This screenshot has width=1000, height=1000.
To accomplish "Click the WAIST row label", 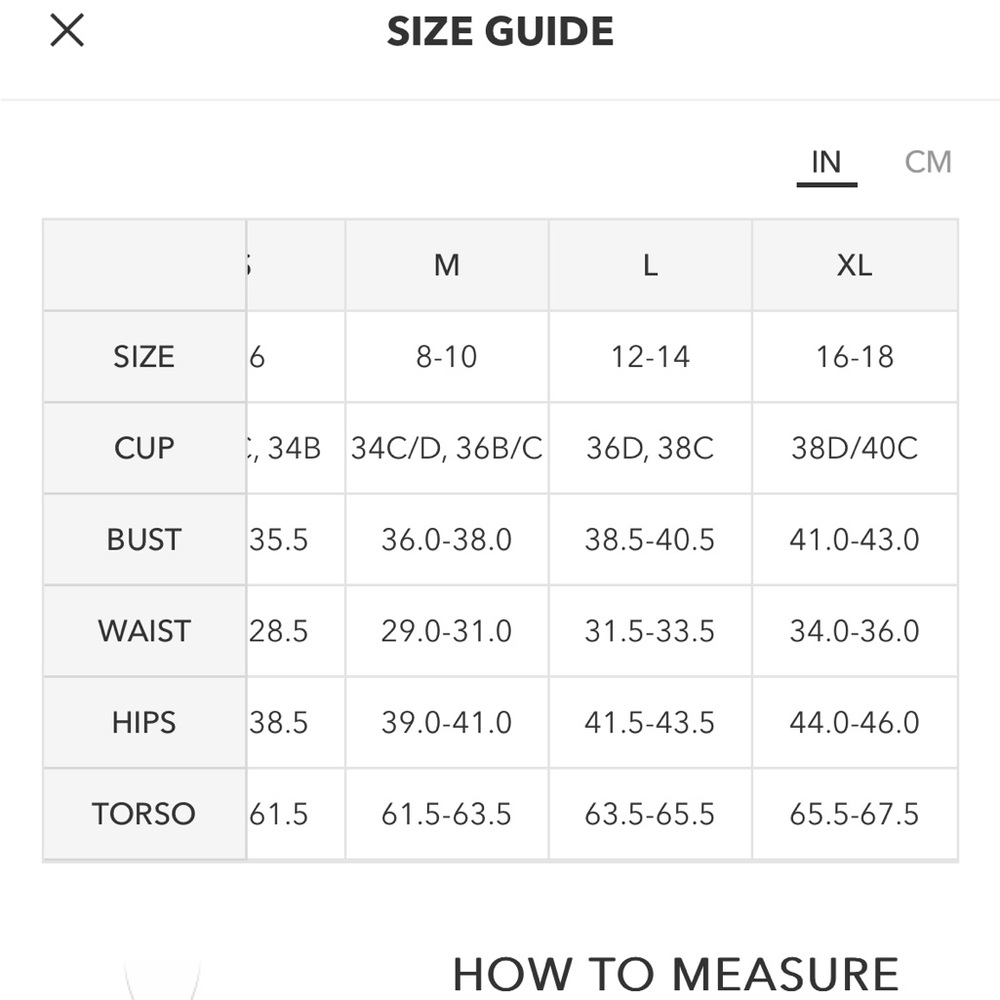I will tap(144, 631).
